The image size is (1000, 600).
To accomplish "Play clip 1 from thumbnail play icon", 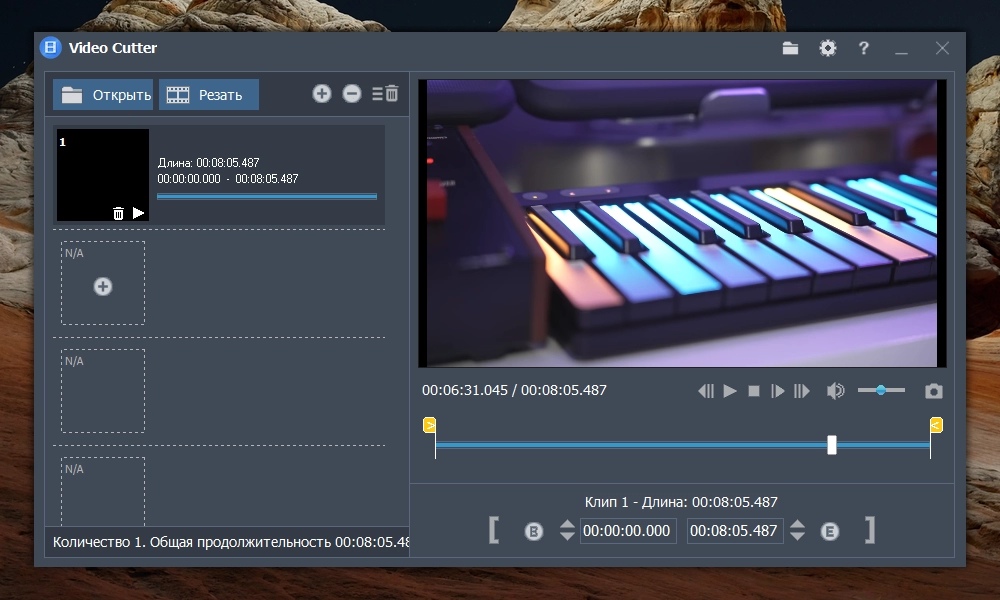I will point(138,213).
